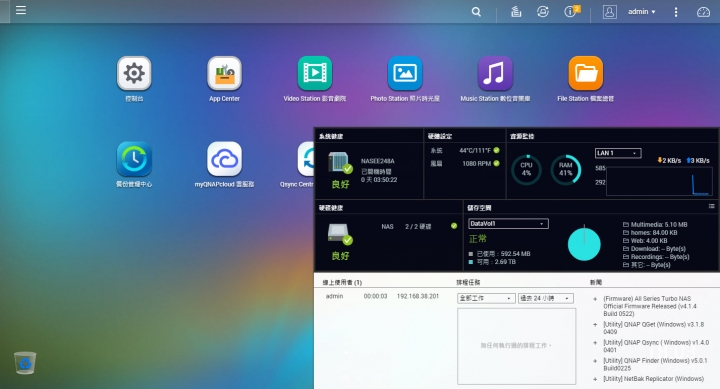Open QNAP QGet v3.1.8 news link
The image size is (720, 389).
[653, 328]
